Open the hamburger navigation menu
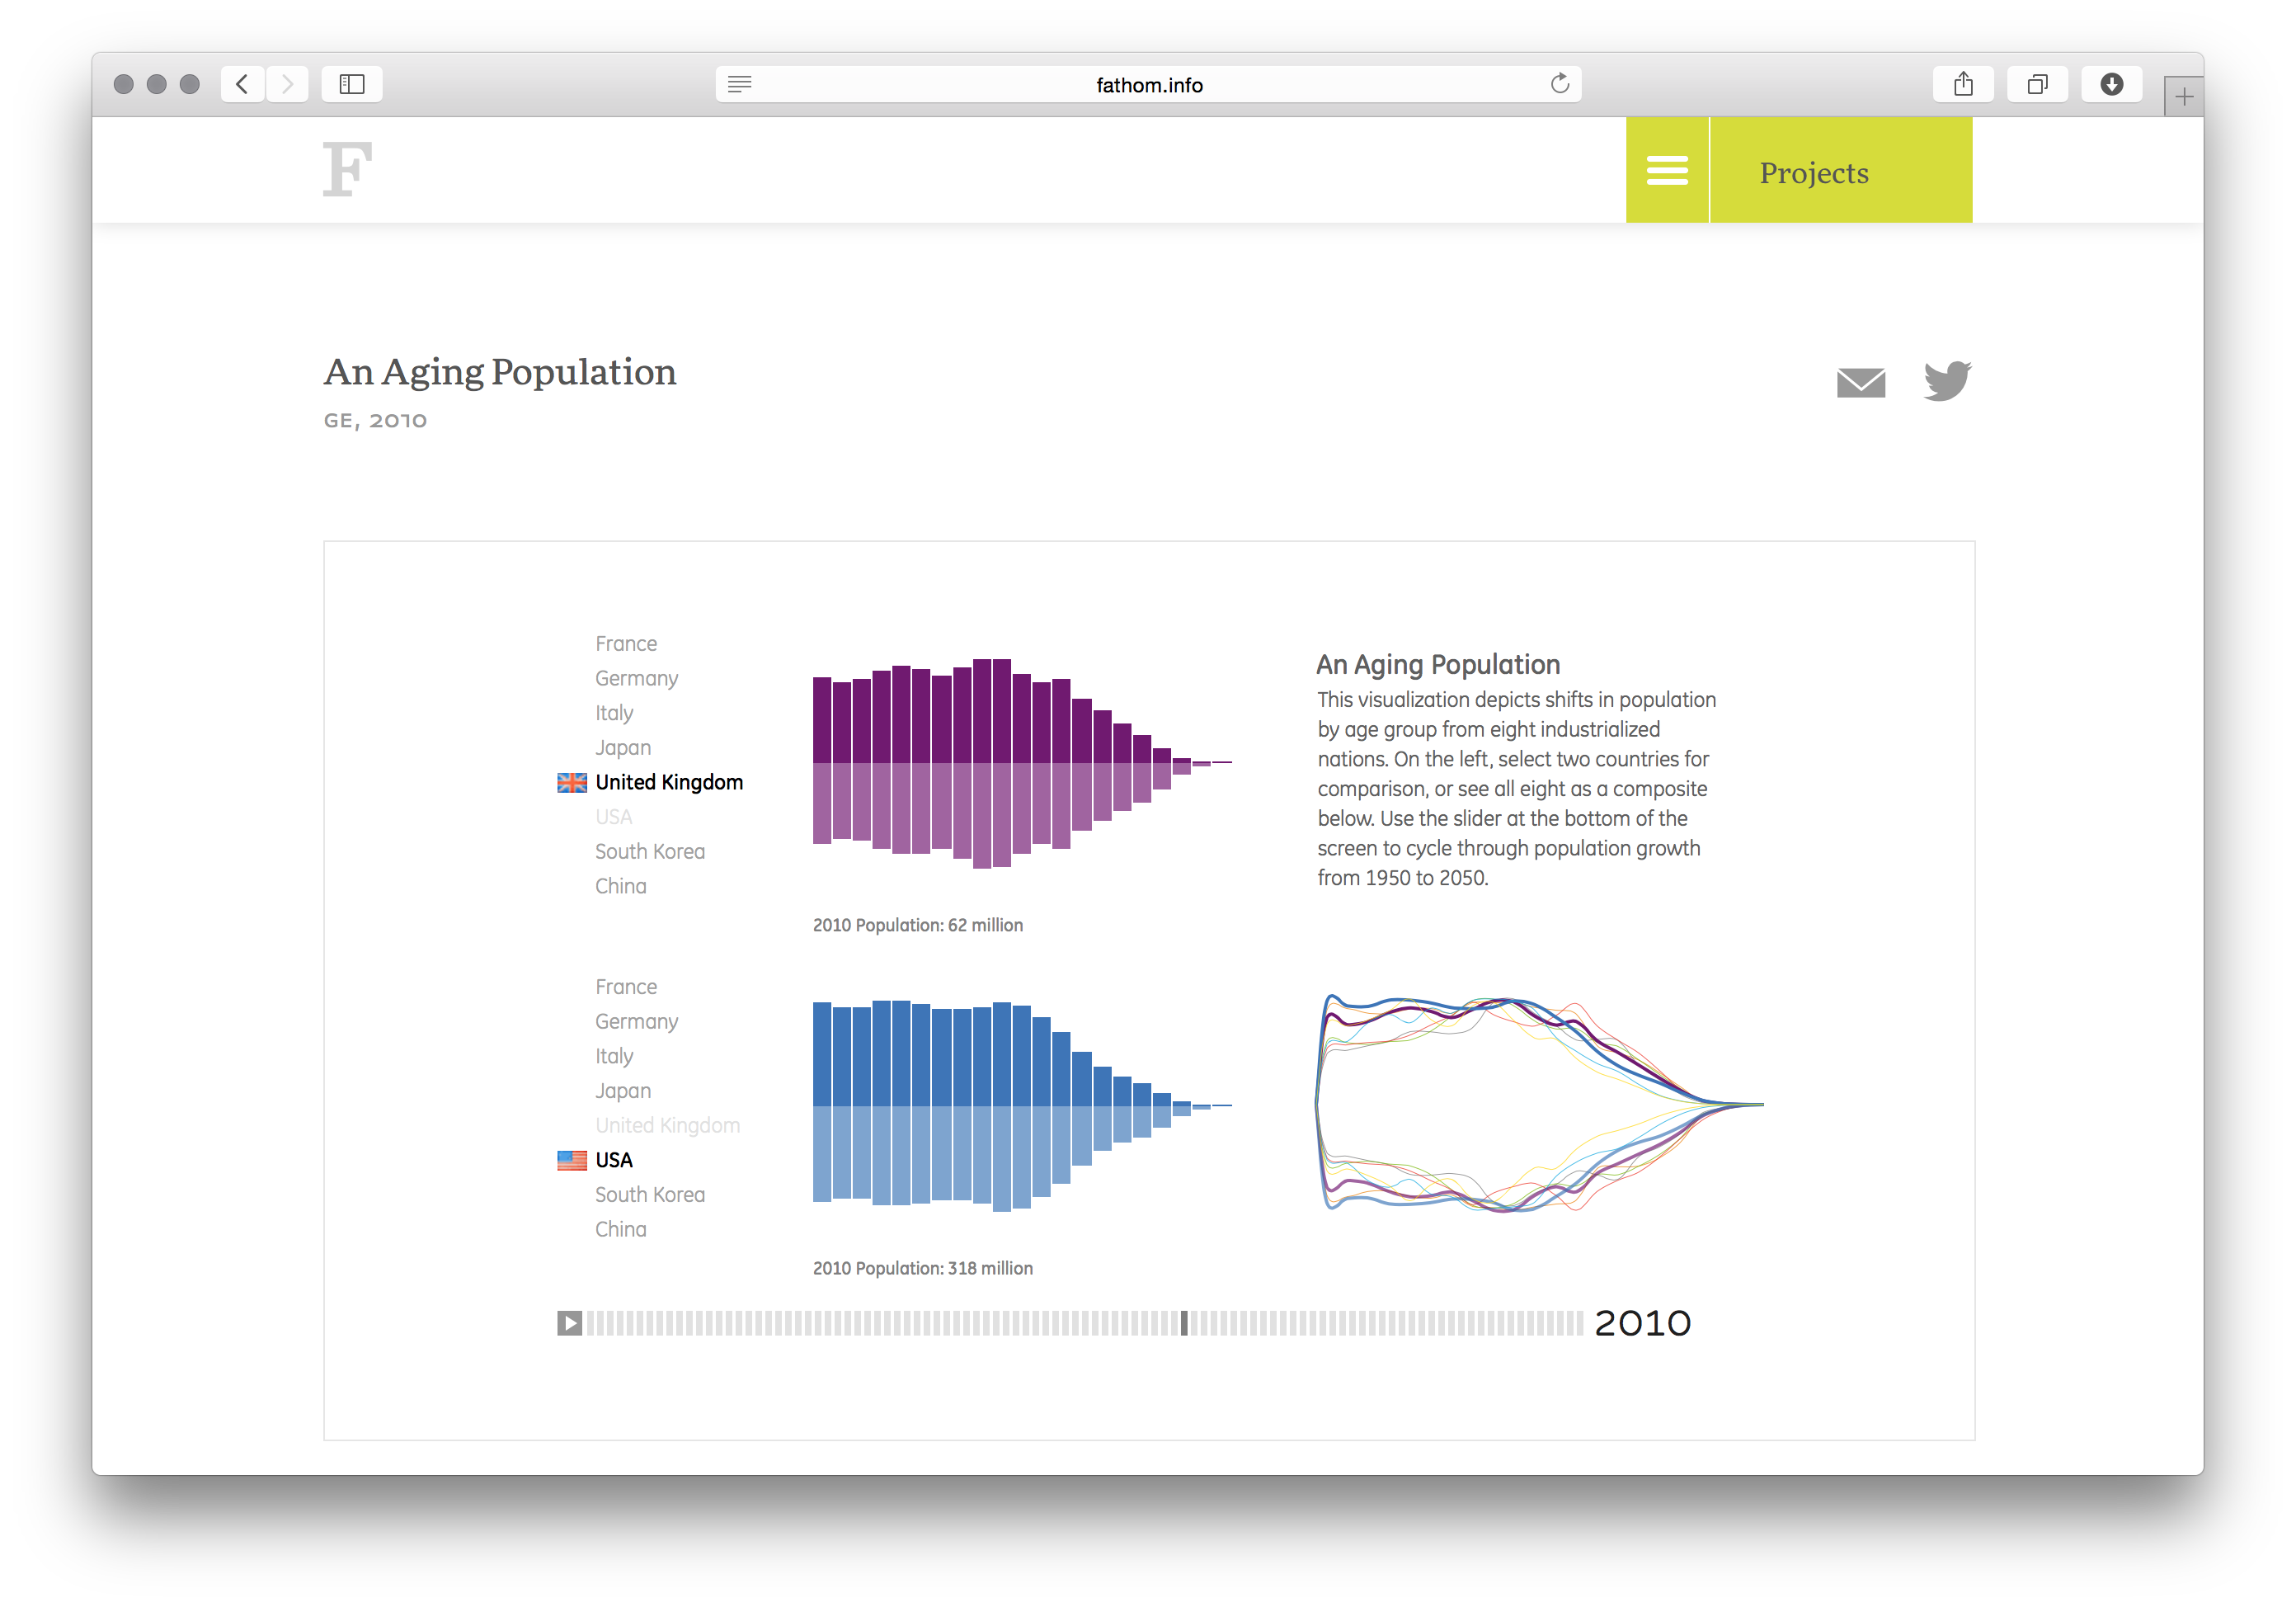Screen dimensions: 2296x1607 [1667, 169]
